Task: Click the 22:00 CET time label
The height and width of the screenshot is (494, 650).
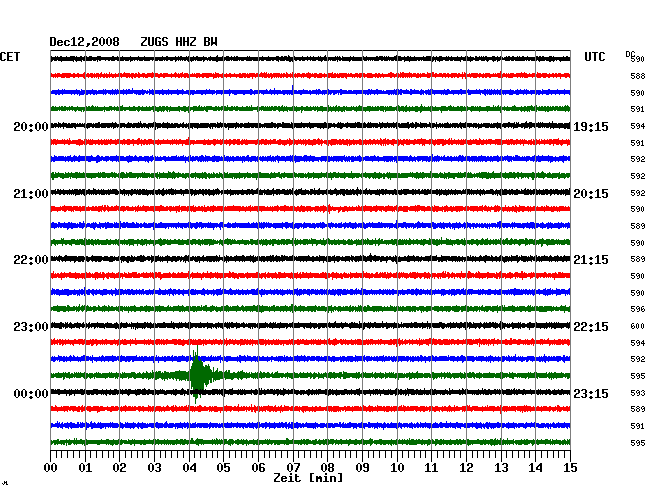Action: click(31, 260)
